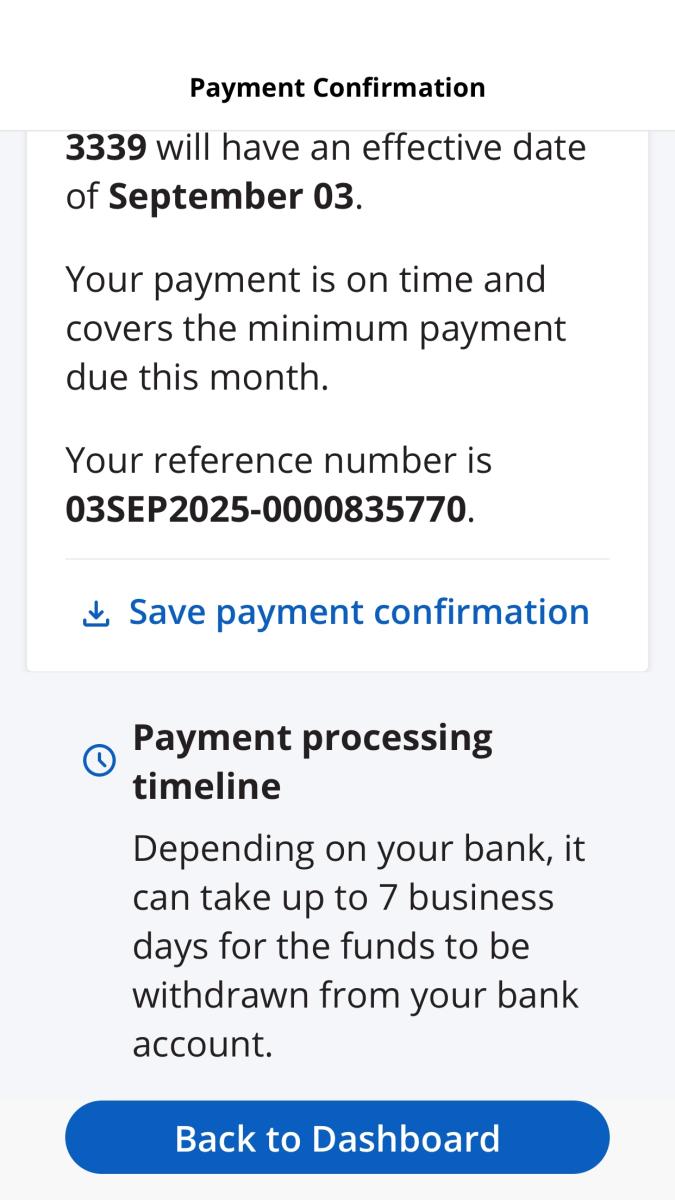Click the Payment processing timeline heading
This screenshot has height=1200, width=675.
312,761
